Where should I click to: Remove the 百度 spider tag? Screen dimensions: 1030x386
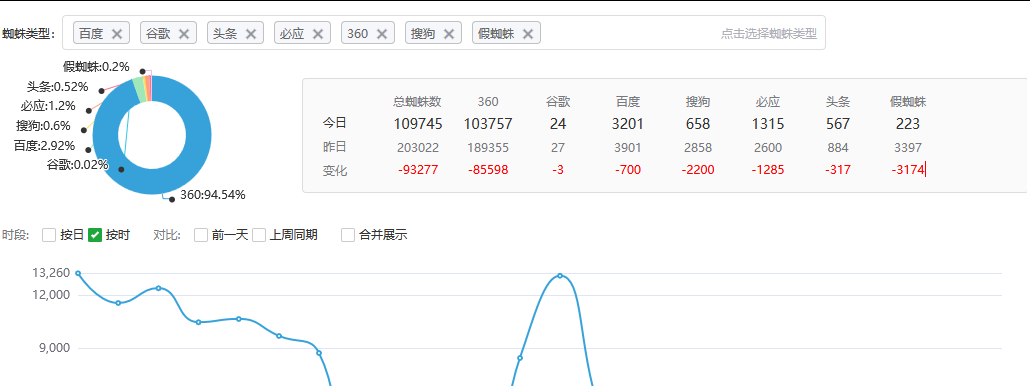tap(117, 33)
